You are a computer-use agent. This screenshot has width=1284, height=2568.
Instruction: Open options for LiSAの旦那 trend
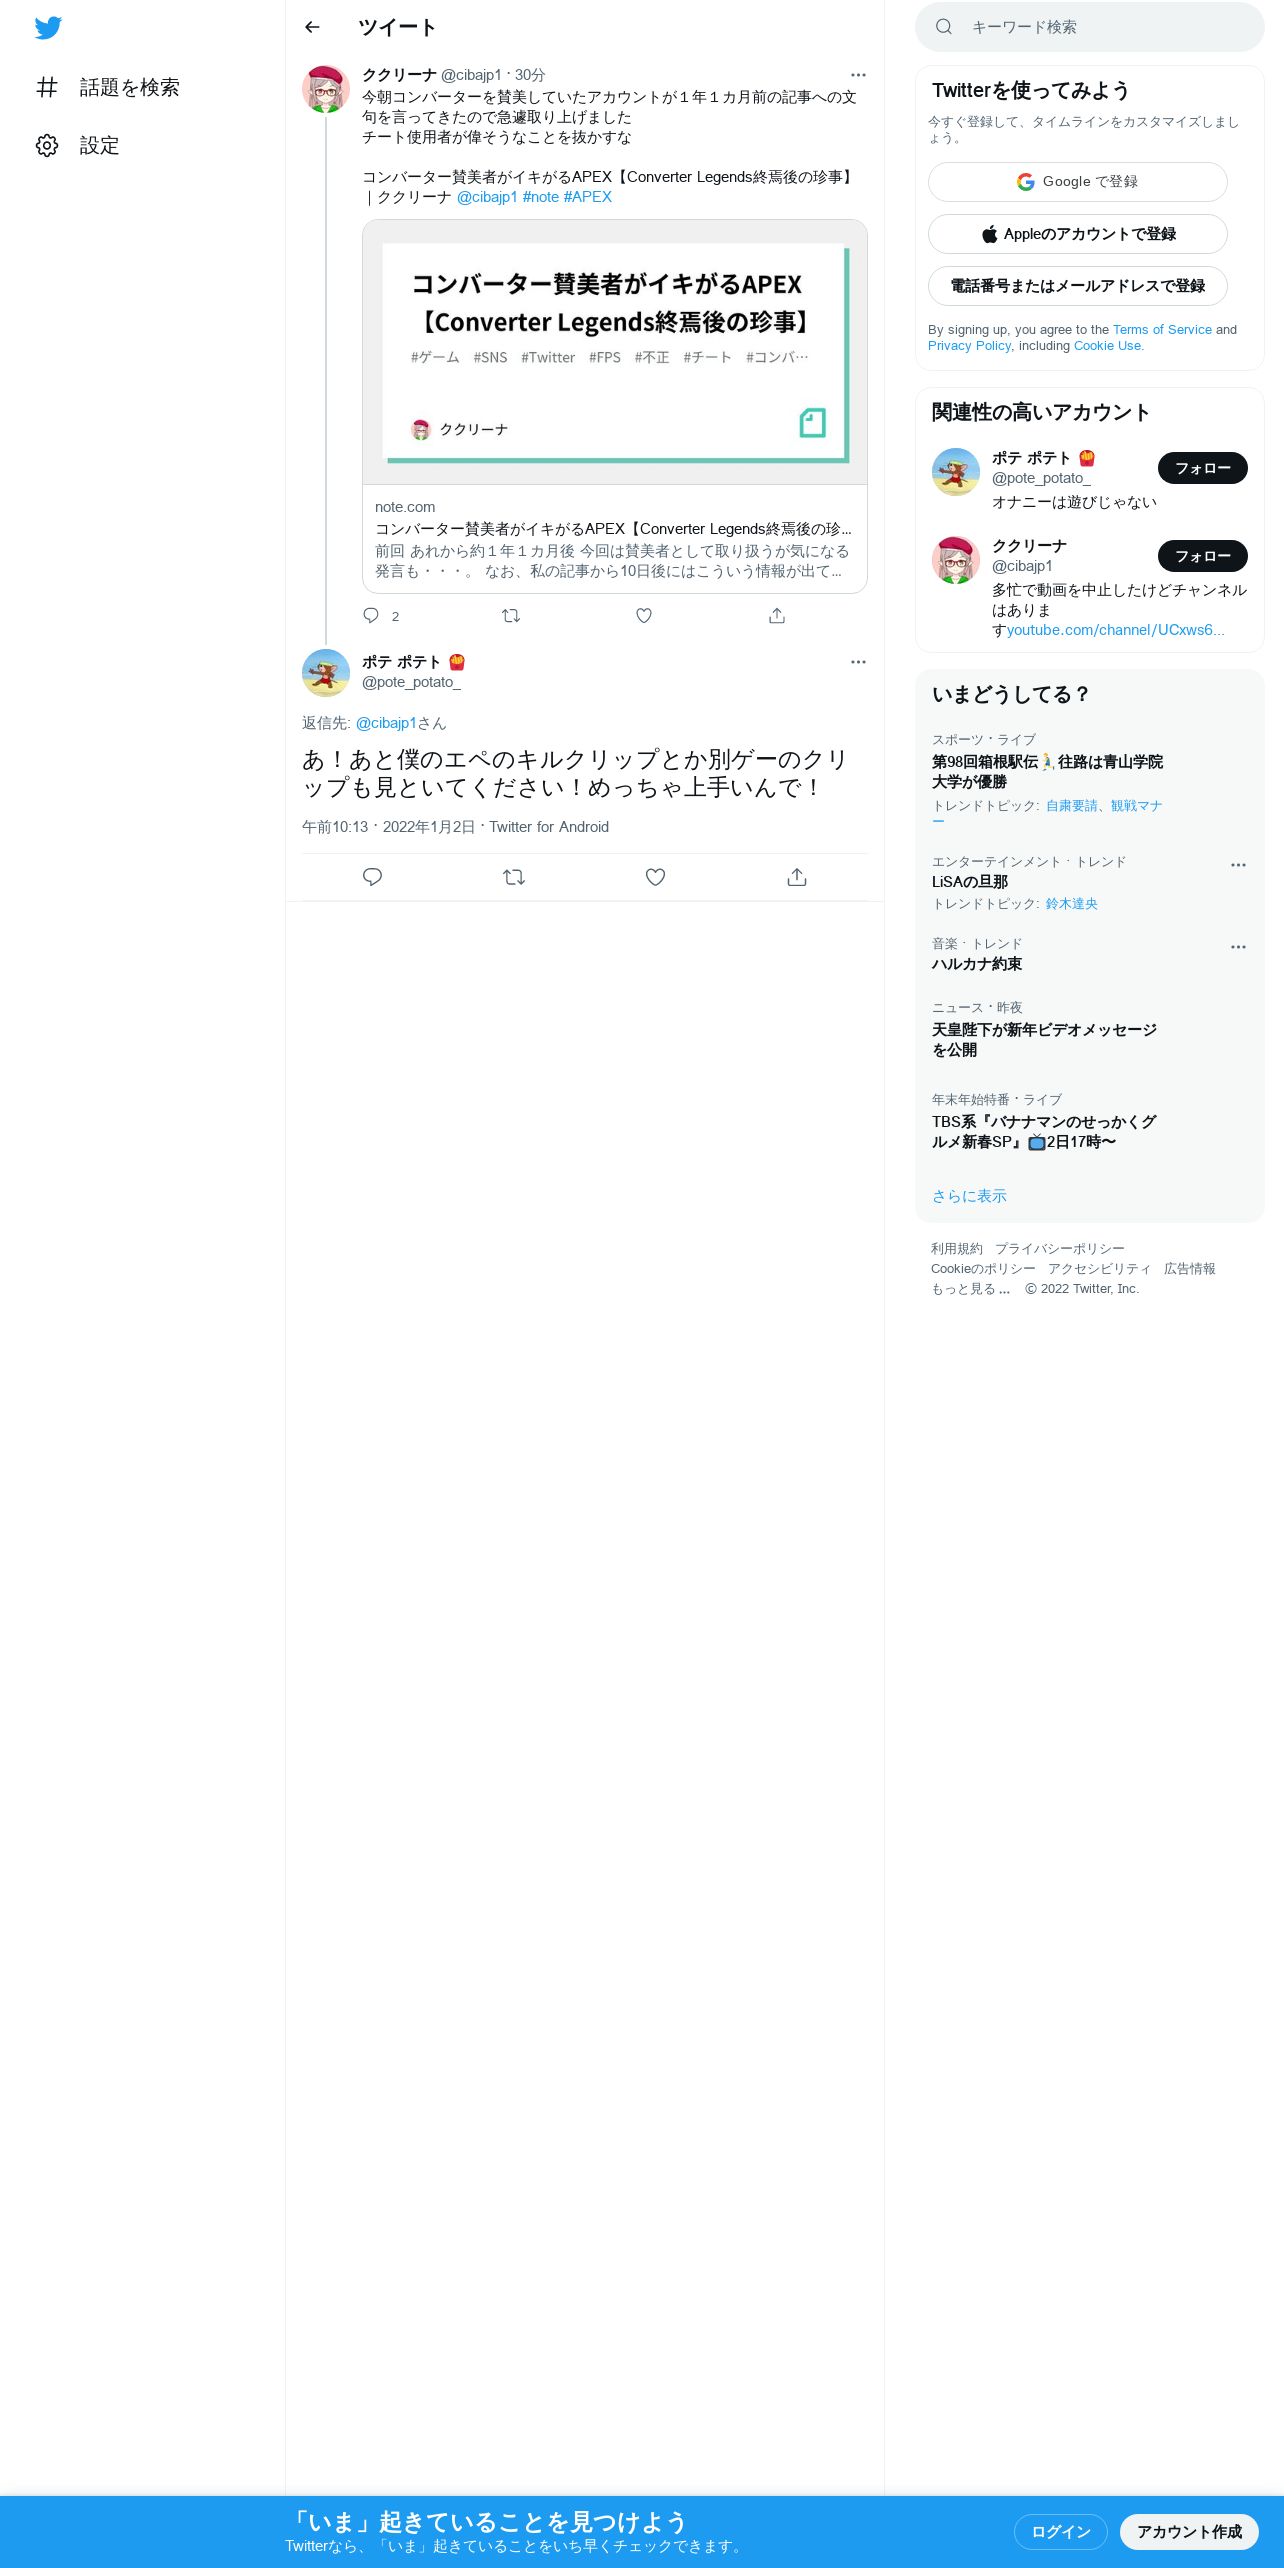coord(1238,865)
